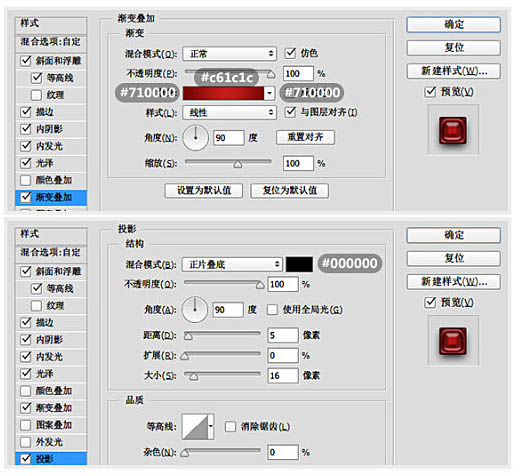This screenshot has height=476, width=521.
Task: Click the angle dial in drop shadow panel
Action: (195, 310)
